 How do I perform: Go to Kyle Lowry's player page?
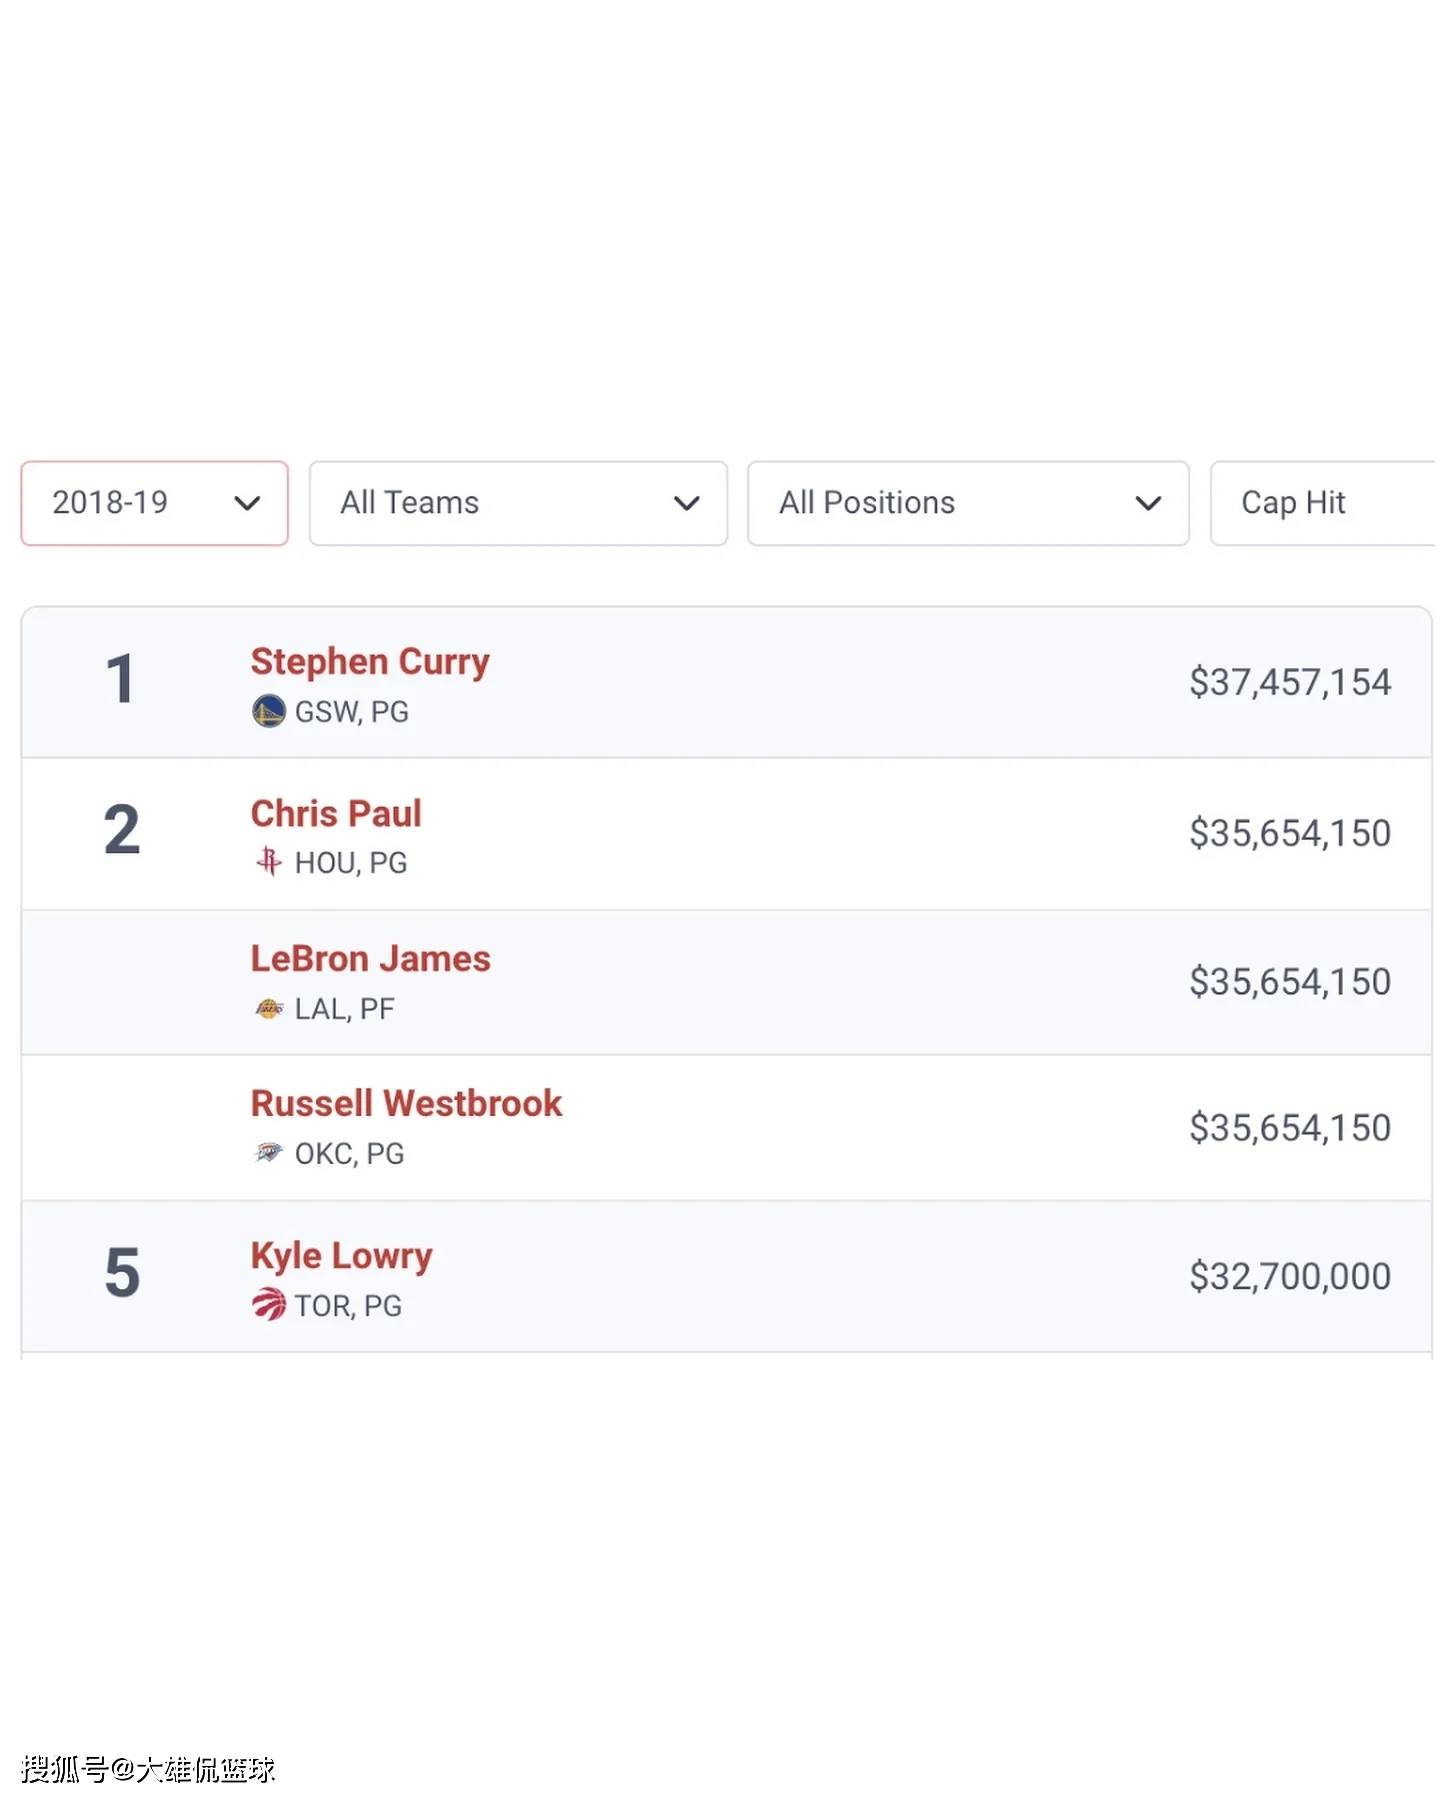341,1256
